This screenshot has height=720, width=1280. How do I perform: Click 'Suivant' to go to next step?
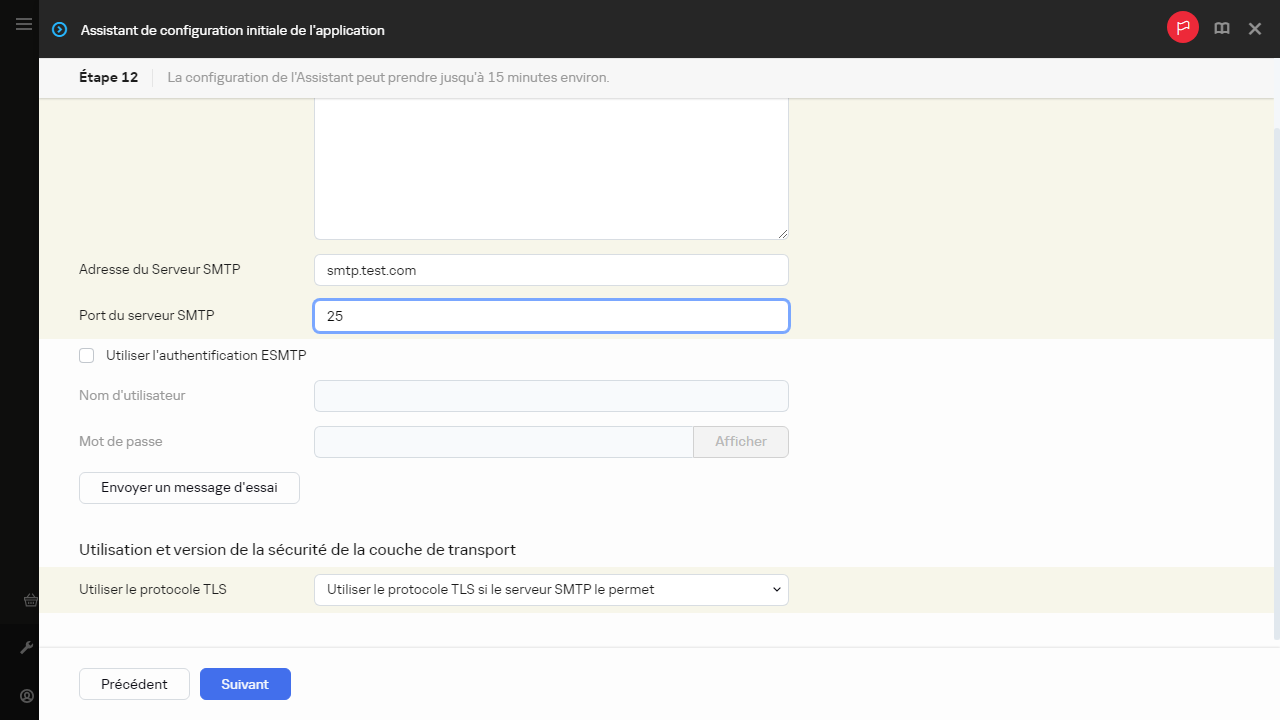[x=245, y=684]
